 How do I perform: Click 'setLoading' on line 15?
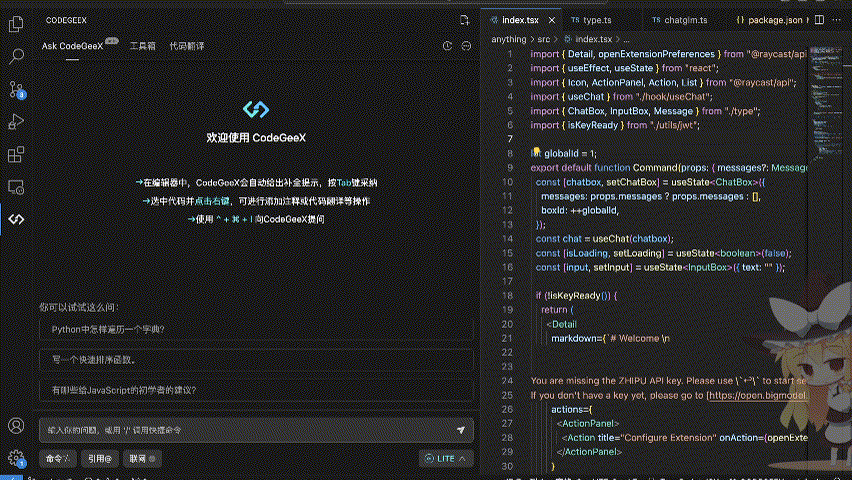click(637, 253)
